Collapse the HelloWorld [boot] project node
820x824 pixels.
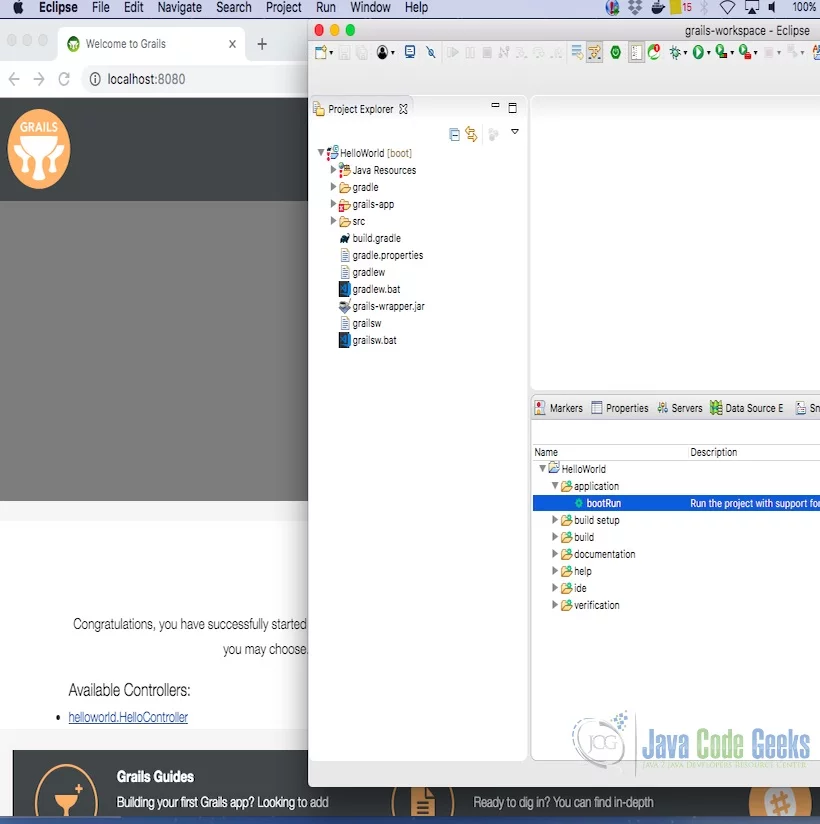point(321,152)
